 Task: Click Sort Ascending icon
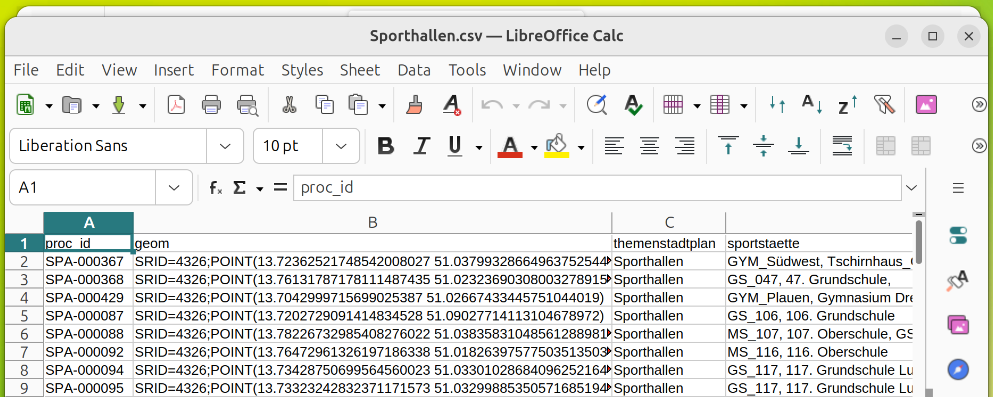point(813,105)
